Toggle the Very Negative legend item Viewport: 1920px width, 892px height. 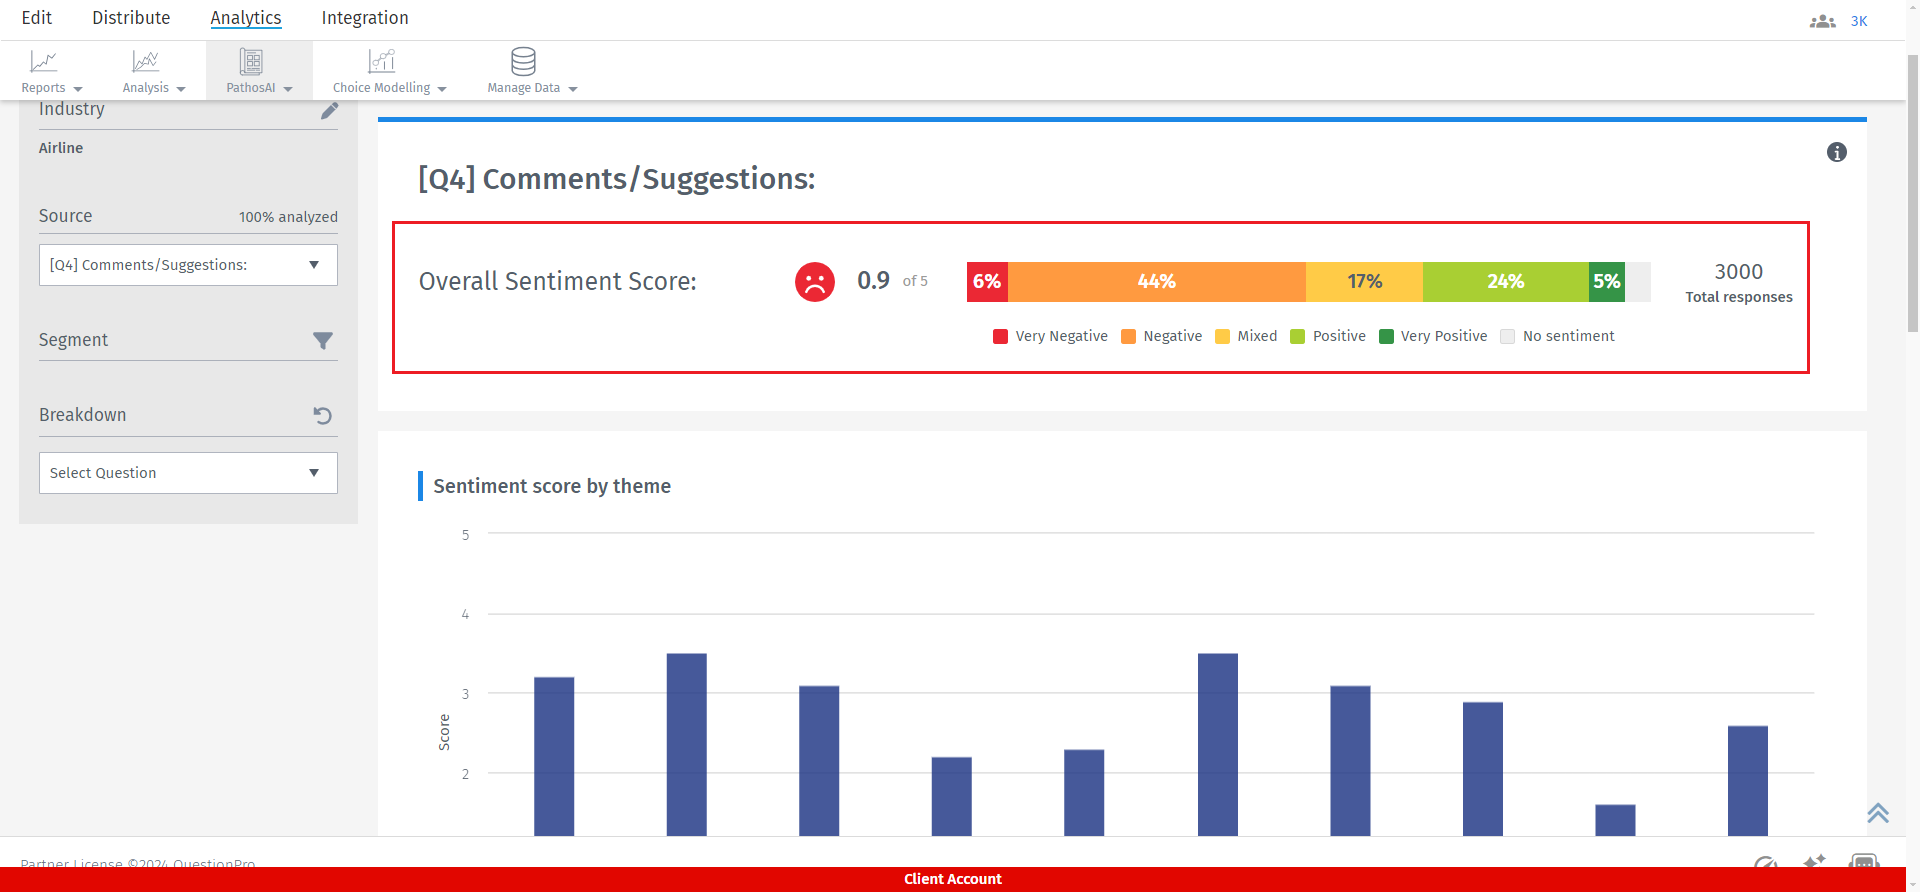coord(1050,336)
